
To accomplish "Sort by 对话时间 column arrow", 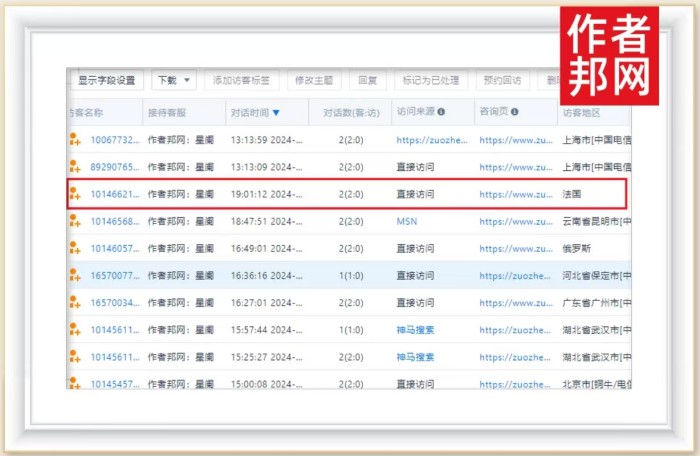I will coord(276,113).
